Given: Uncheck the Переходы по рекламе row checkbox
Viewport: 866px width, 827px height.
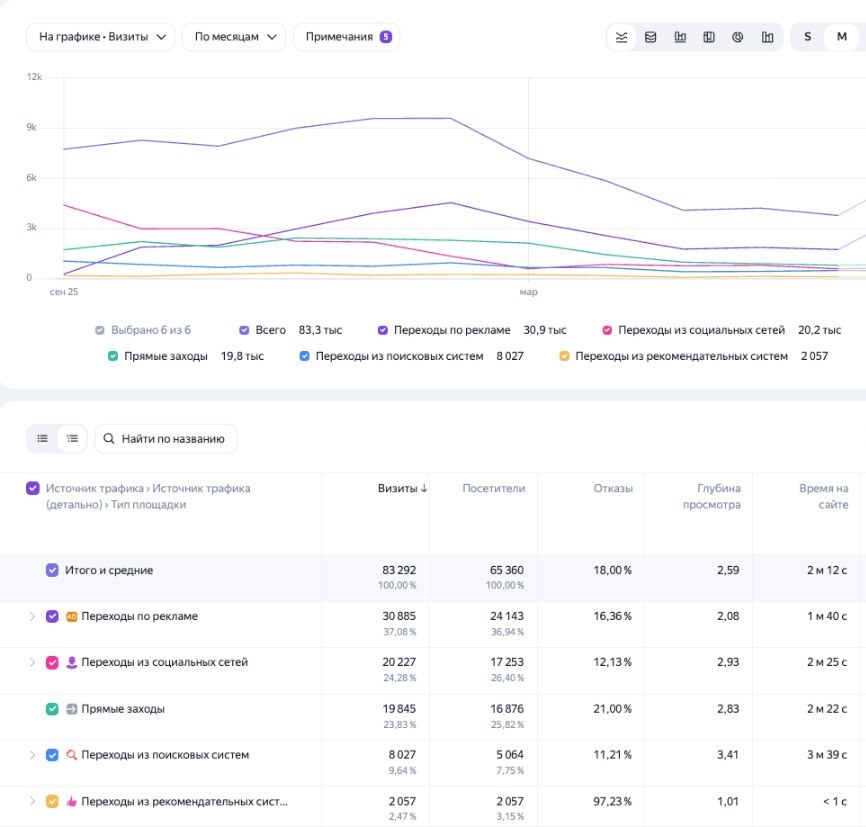Looking at the screenshot, I should click(52, 617).
